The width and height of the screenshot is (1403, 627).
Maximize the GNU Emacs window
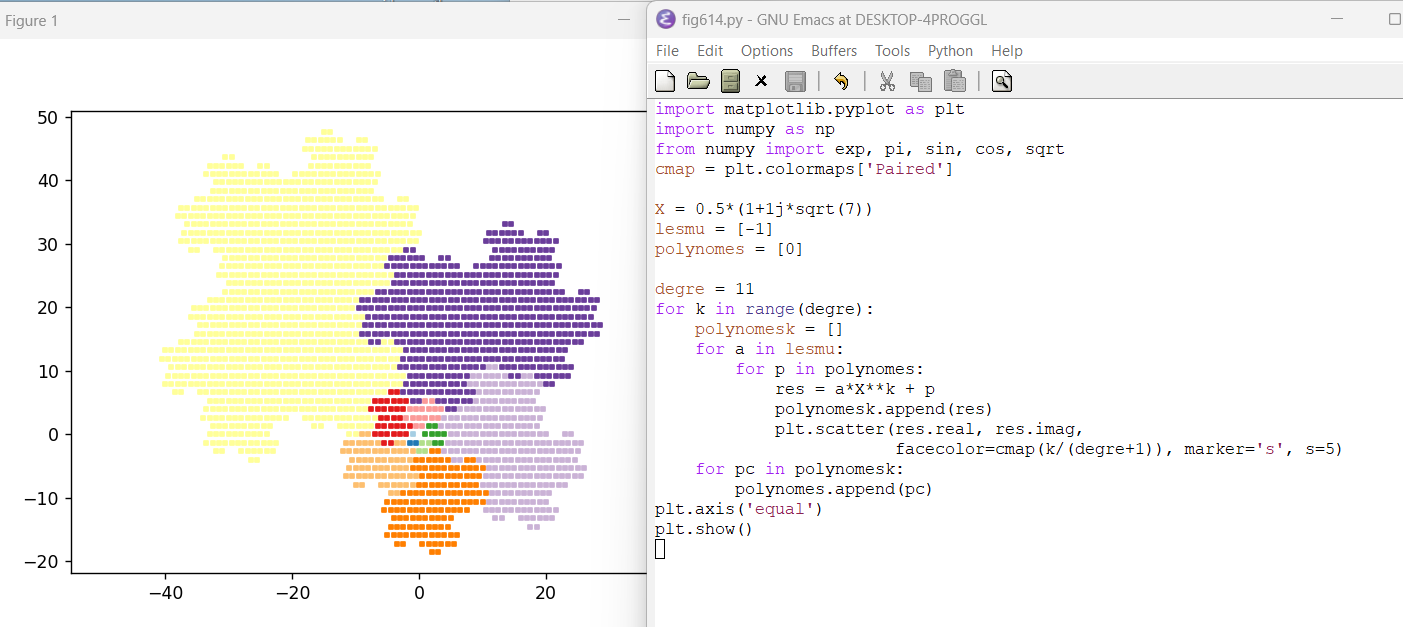pyautogui.click(x=1394, y=19)
